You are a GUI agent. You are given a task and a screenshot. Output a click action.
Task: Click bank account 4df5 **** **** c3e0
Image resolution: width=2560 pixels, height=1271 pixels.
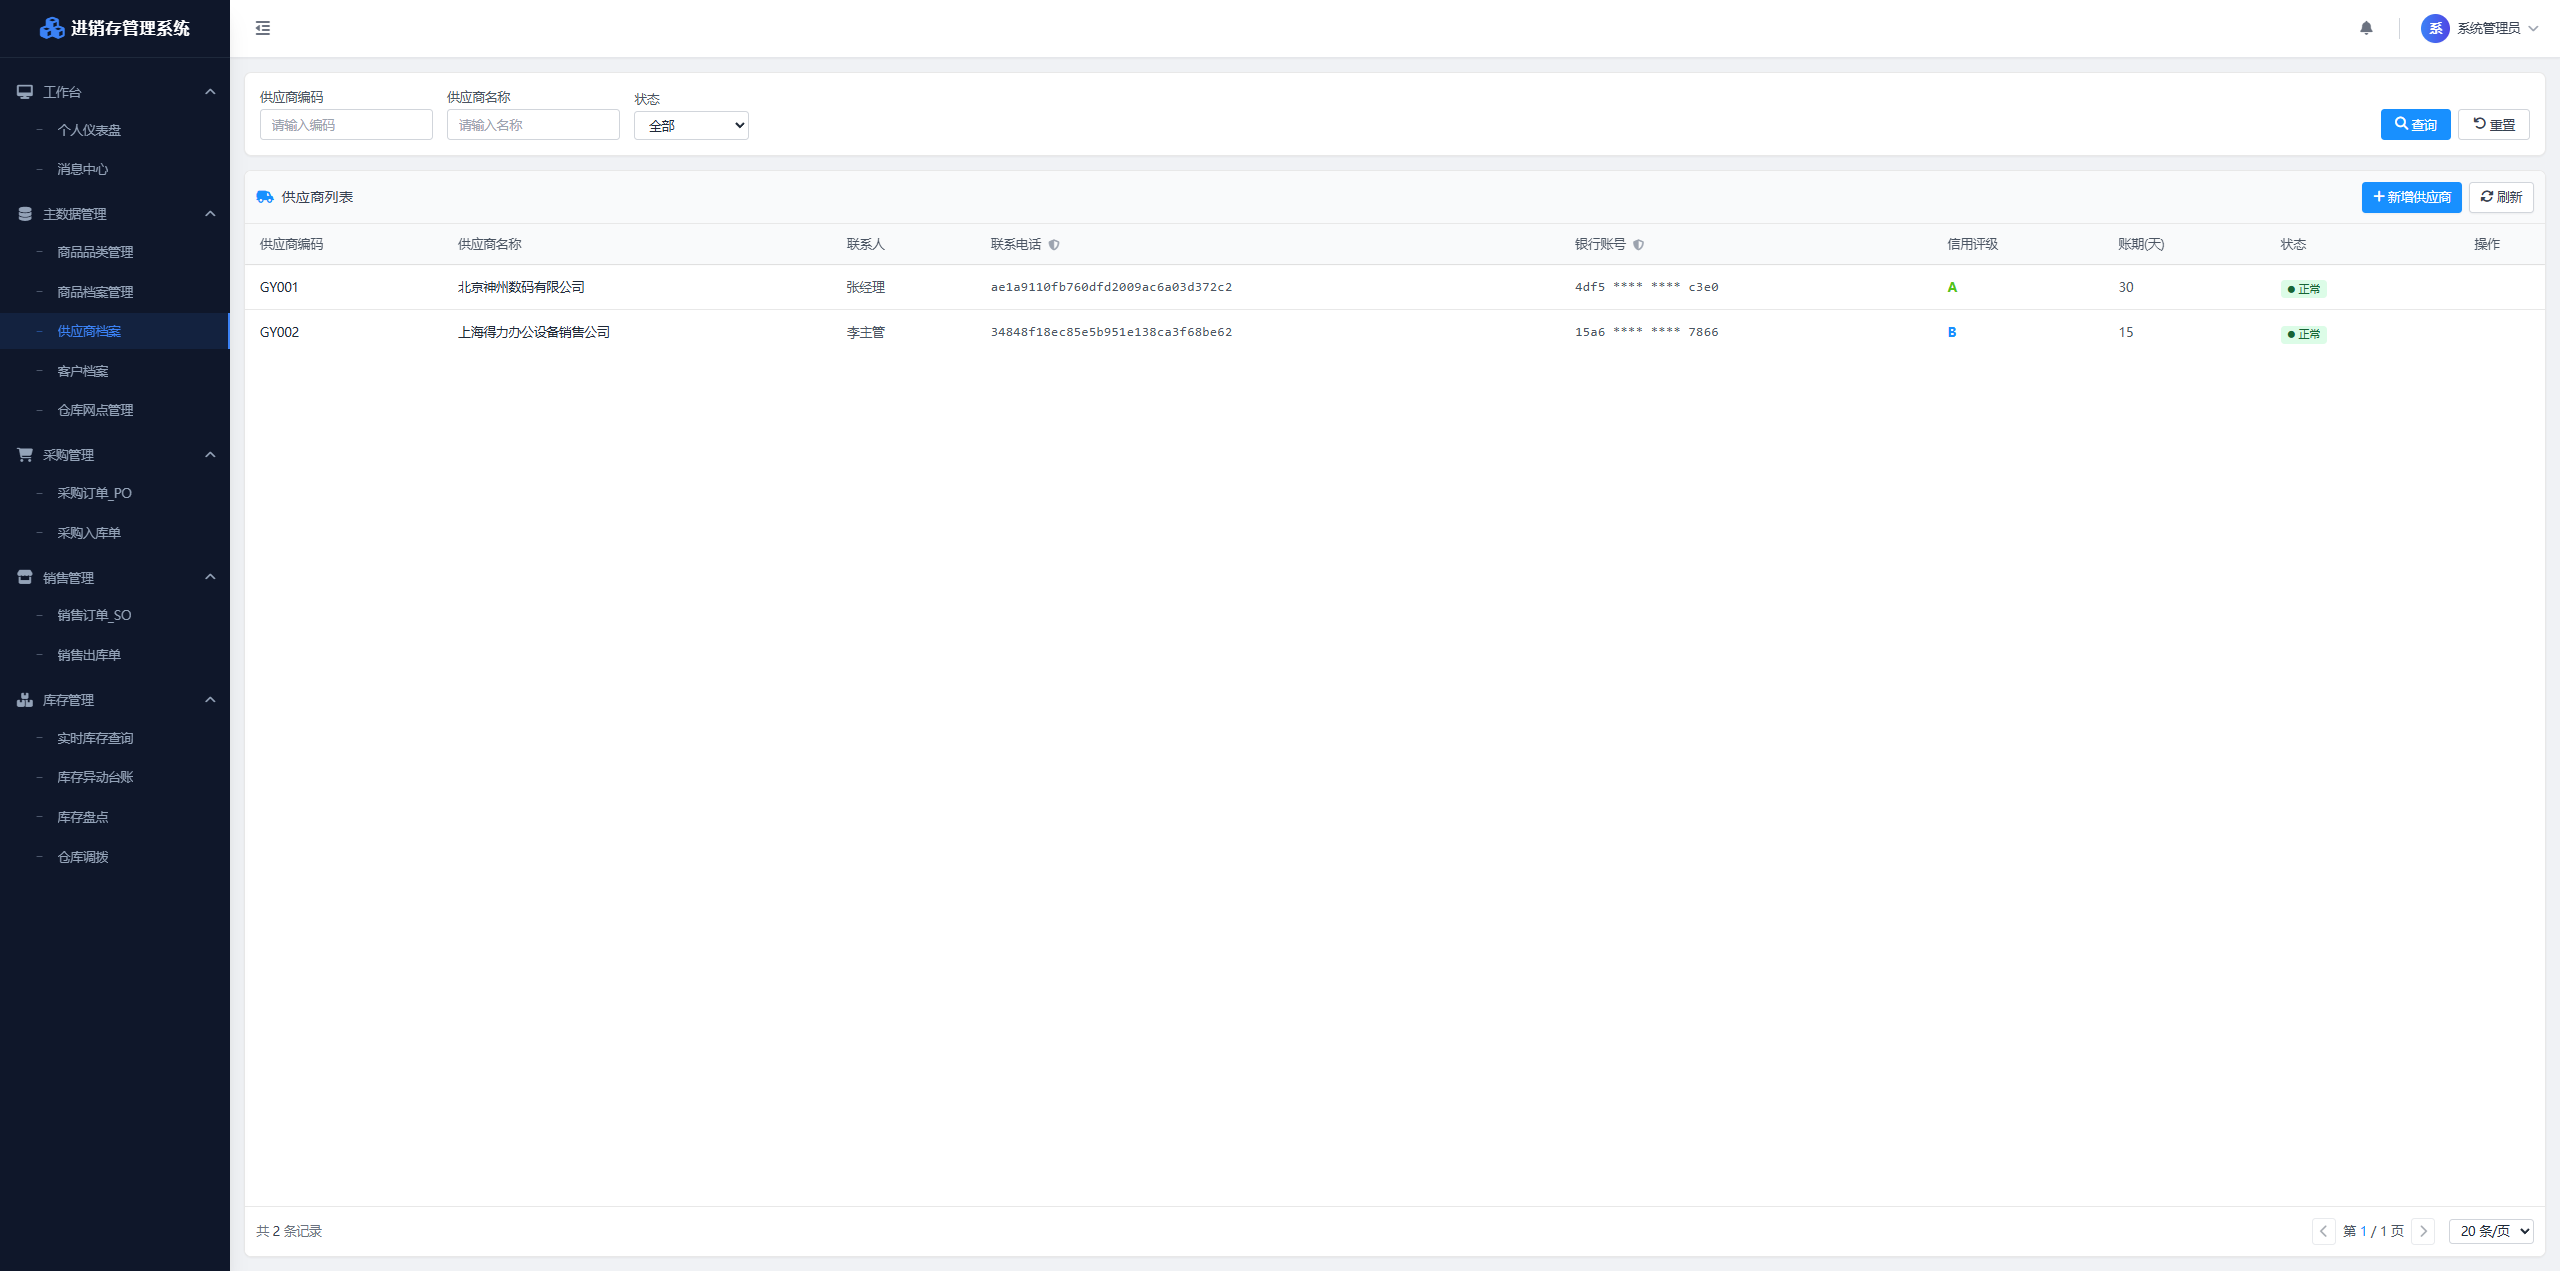(1647, 287)
